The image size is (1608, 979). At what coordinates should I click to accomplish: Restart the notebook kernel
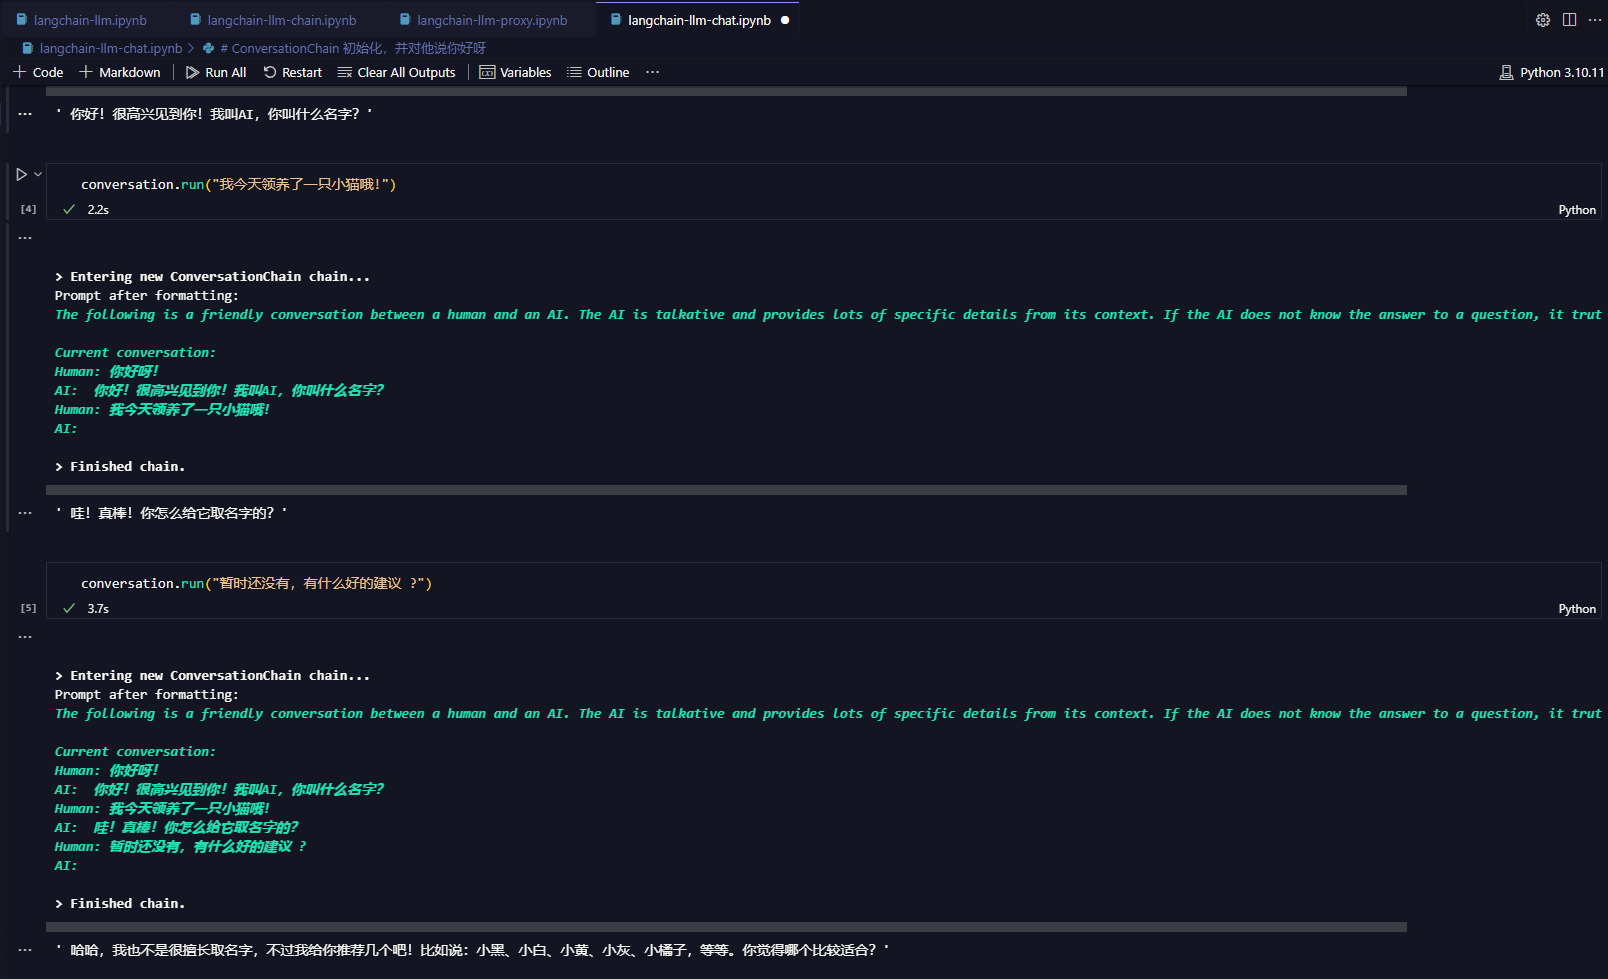click(293, 72)
